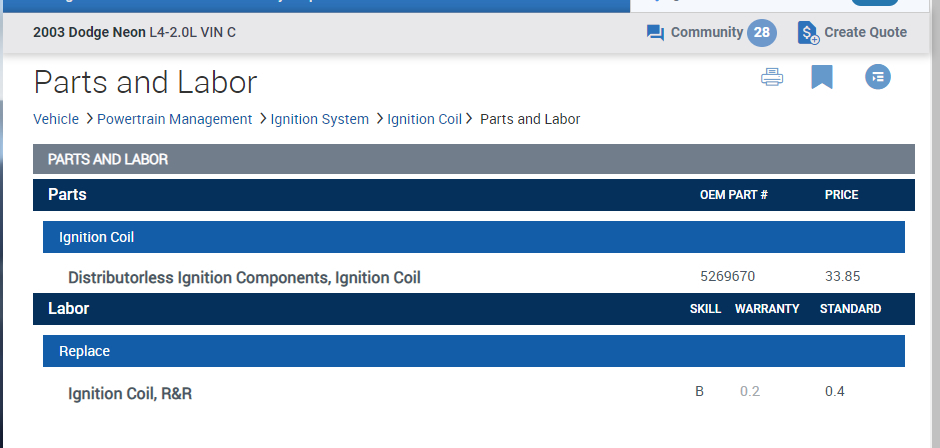Click the Community chat bubbles icon
This screenshot has width=940, height=448.
(655, 32)
